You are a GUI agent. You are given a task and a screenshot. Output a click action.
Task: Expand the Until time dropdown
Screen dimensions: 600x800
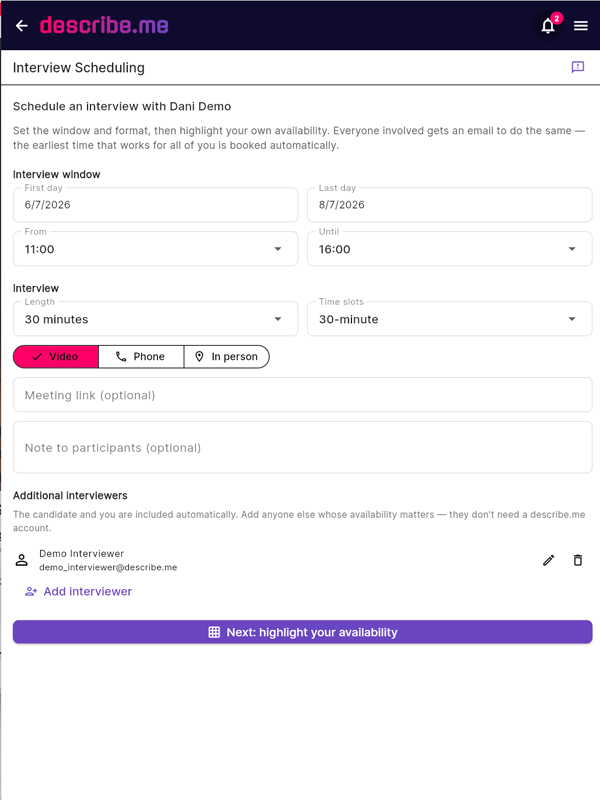pyautogui.click(x=449, y=249)
